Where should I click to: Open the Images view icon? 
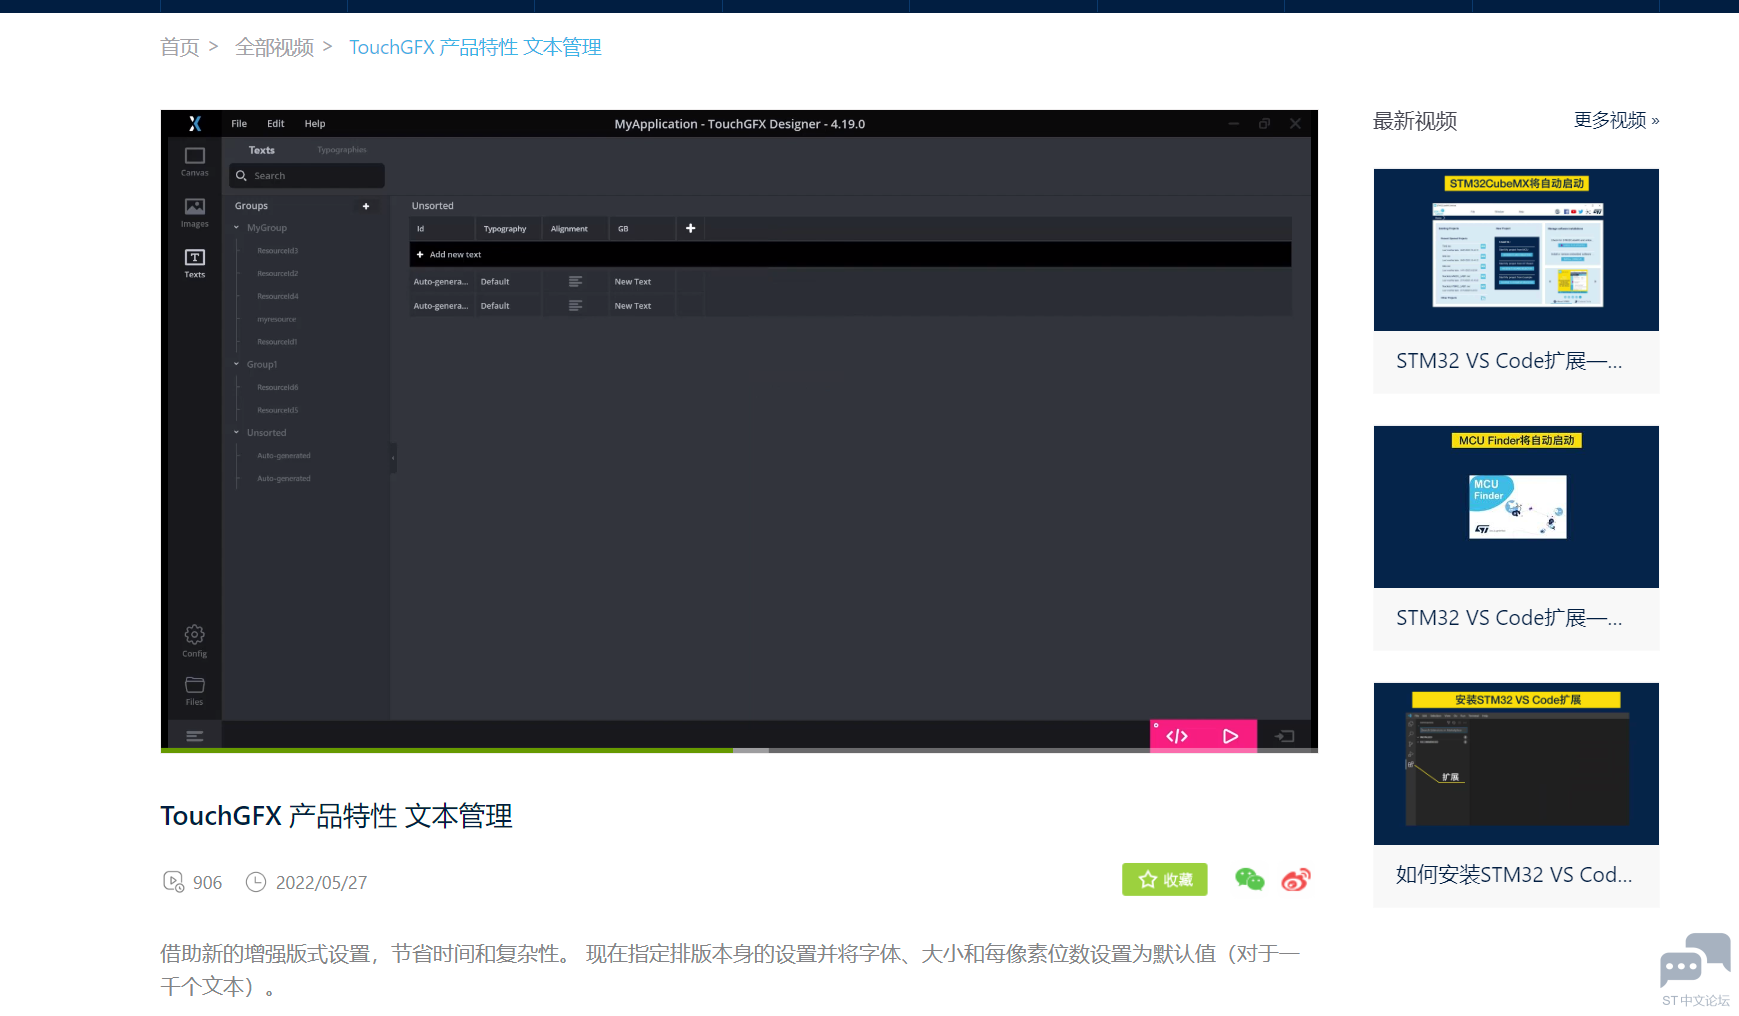[x=195, y=207]
